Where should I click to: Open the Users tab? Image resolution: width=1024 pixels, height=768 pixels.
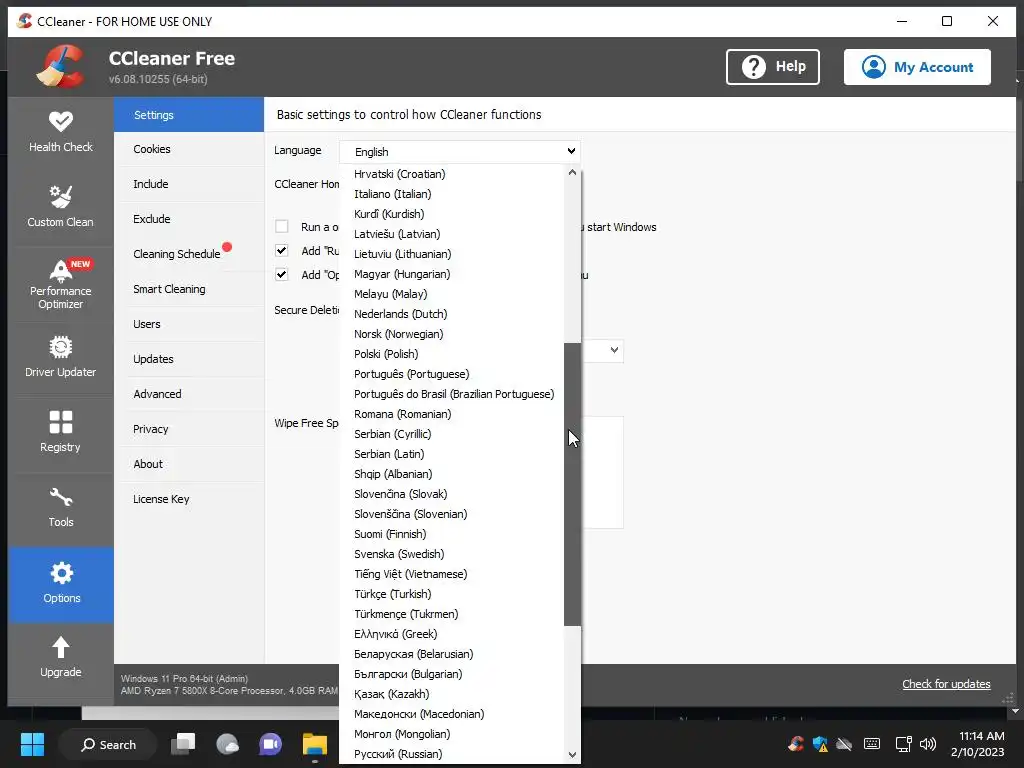(x=189, y=324)
